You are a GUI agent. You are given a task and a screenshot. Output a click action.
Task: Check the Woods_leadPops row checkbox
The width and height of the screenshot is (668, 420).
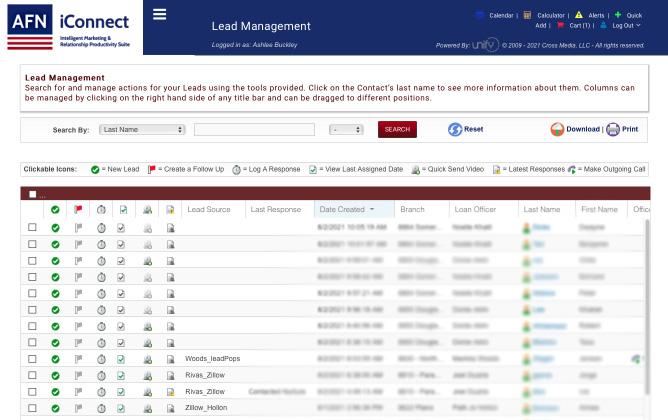pyautogui.click(x=32, y=359)
